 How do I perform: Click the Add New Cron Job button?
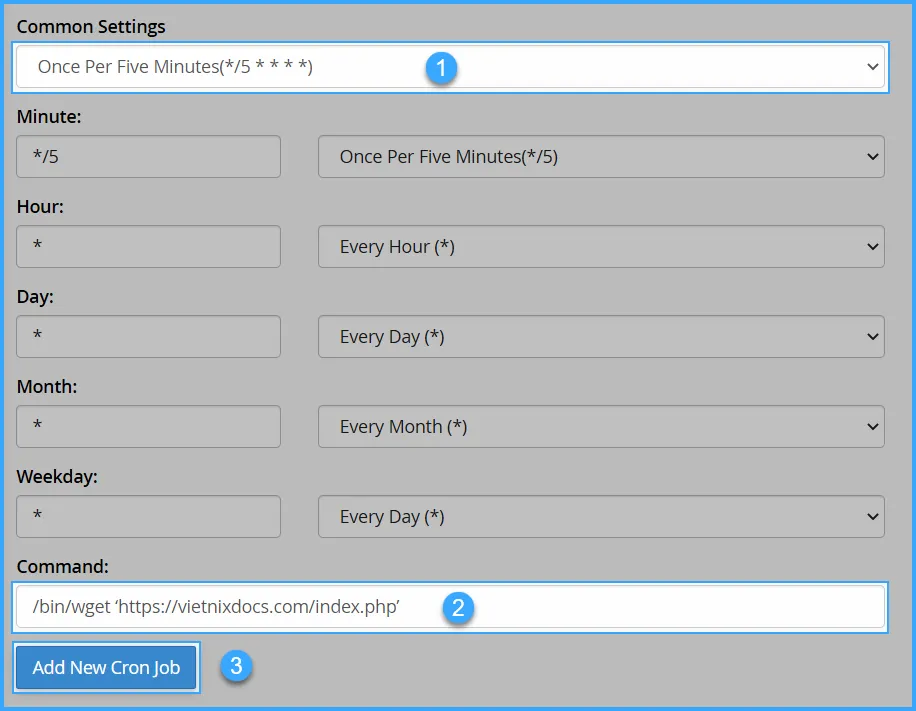(x=106, y=668)
